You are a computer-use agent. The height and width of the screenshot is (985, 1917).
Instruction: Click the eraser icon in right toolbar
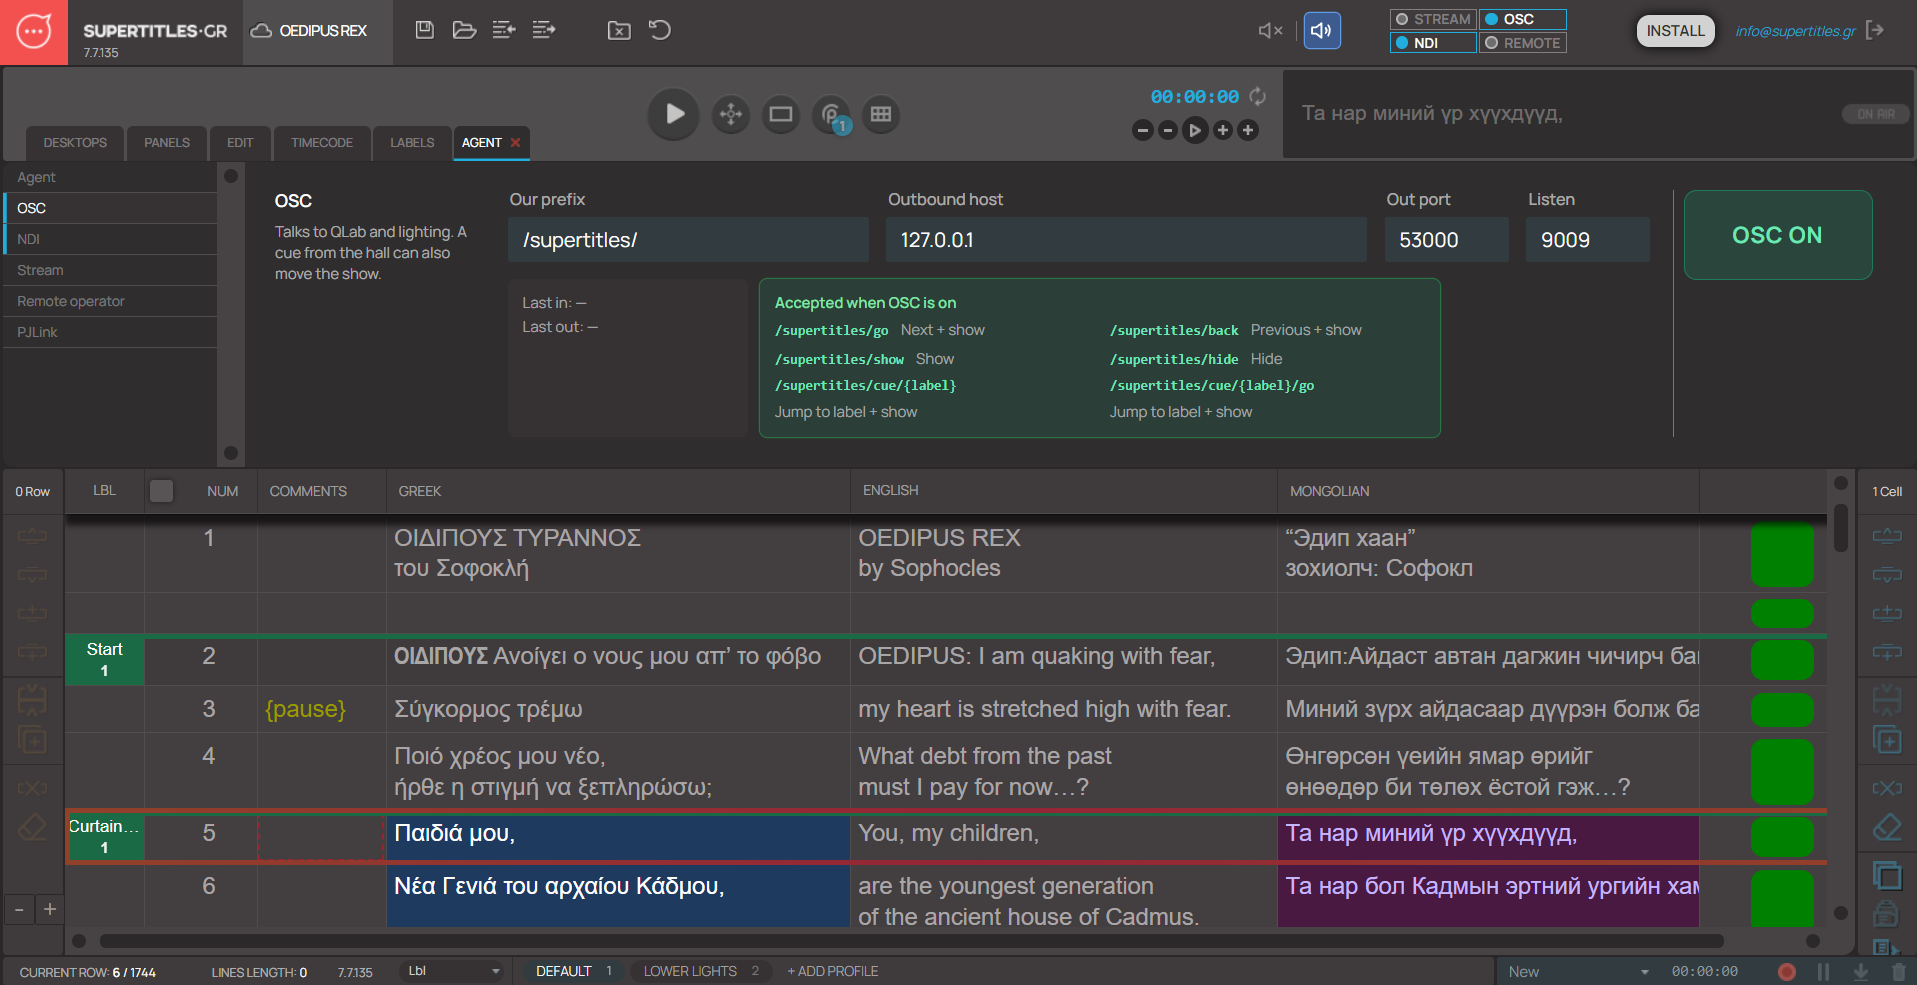click(1887, 827)
